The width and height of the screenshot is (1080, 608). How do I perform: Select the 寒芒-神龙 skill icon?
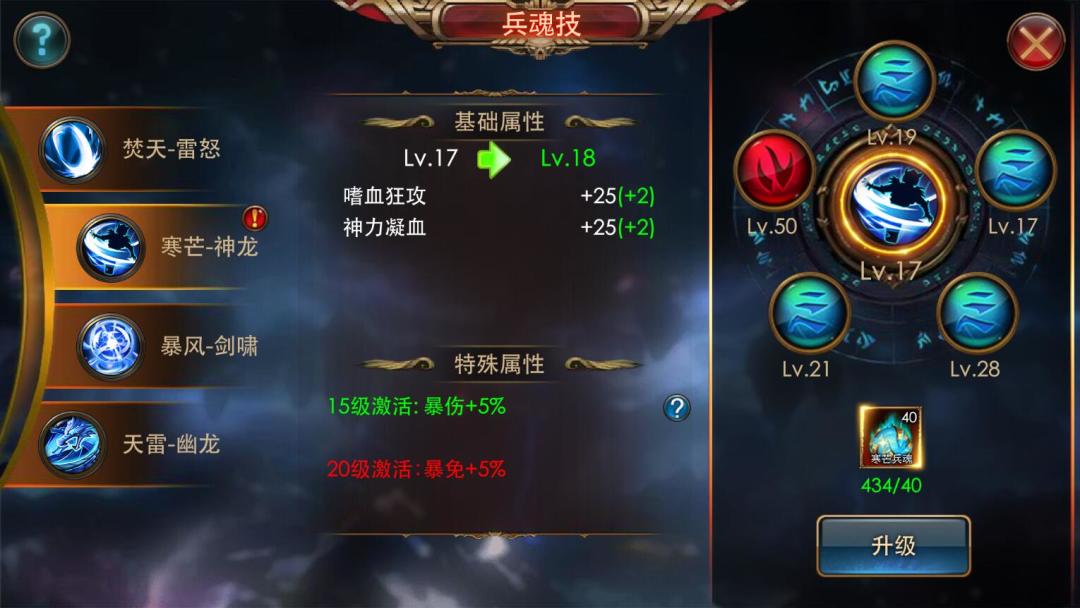click(110, 248)
